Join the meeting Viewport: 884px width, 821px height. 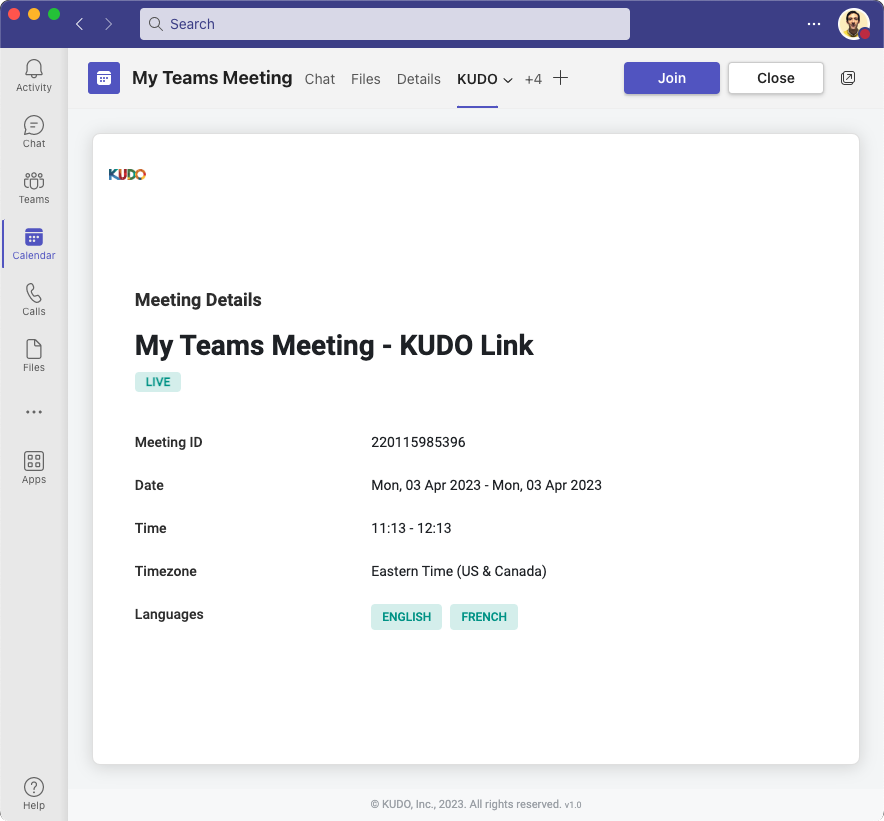671,78
